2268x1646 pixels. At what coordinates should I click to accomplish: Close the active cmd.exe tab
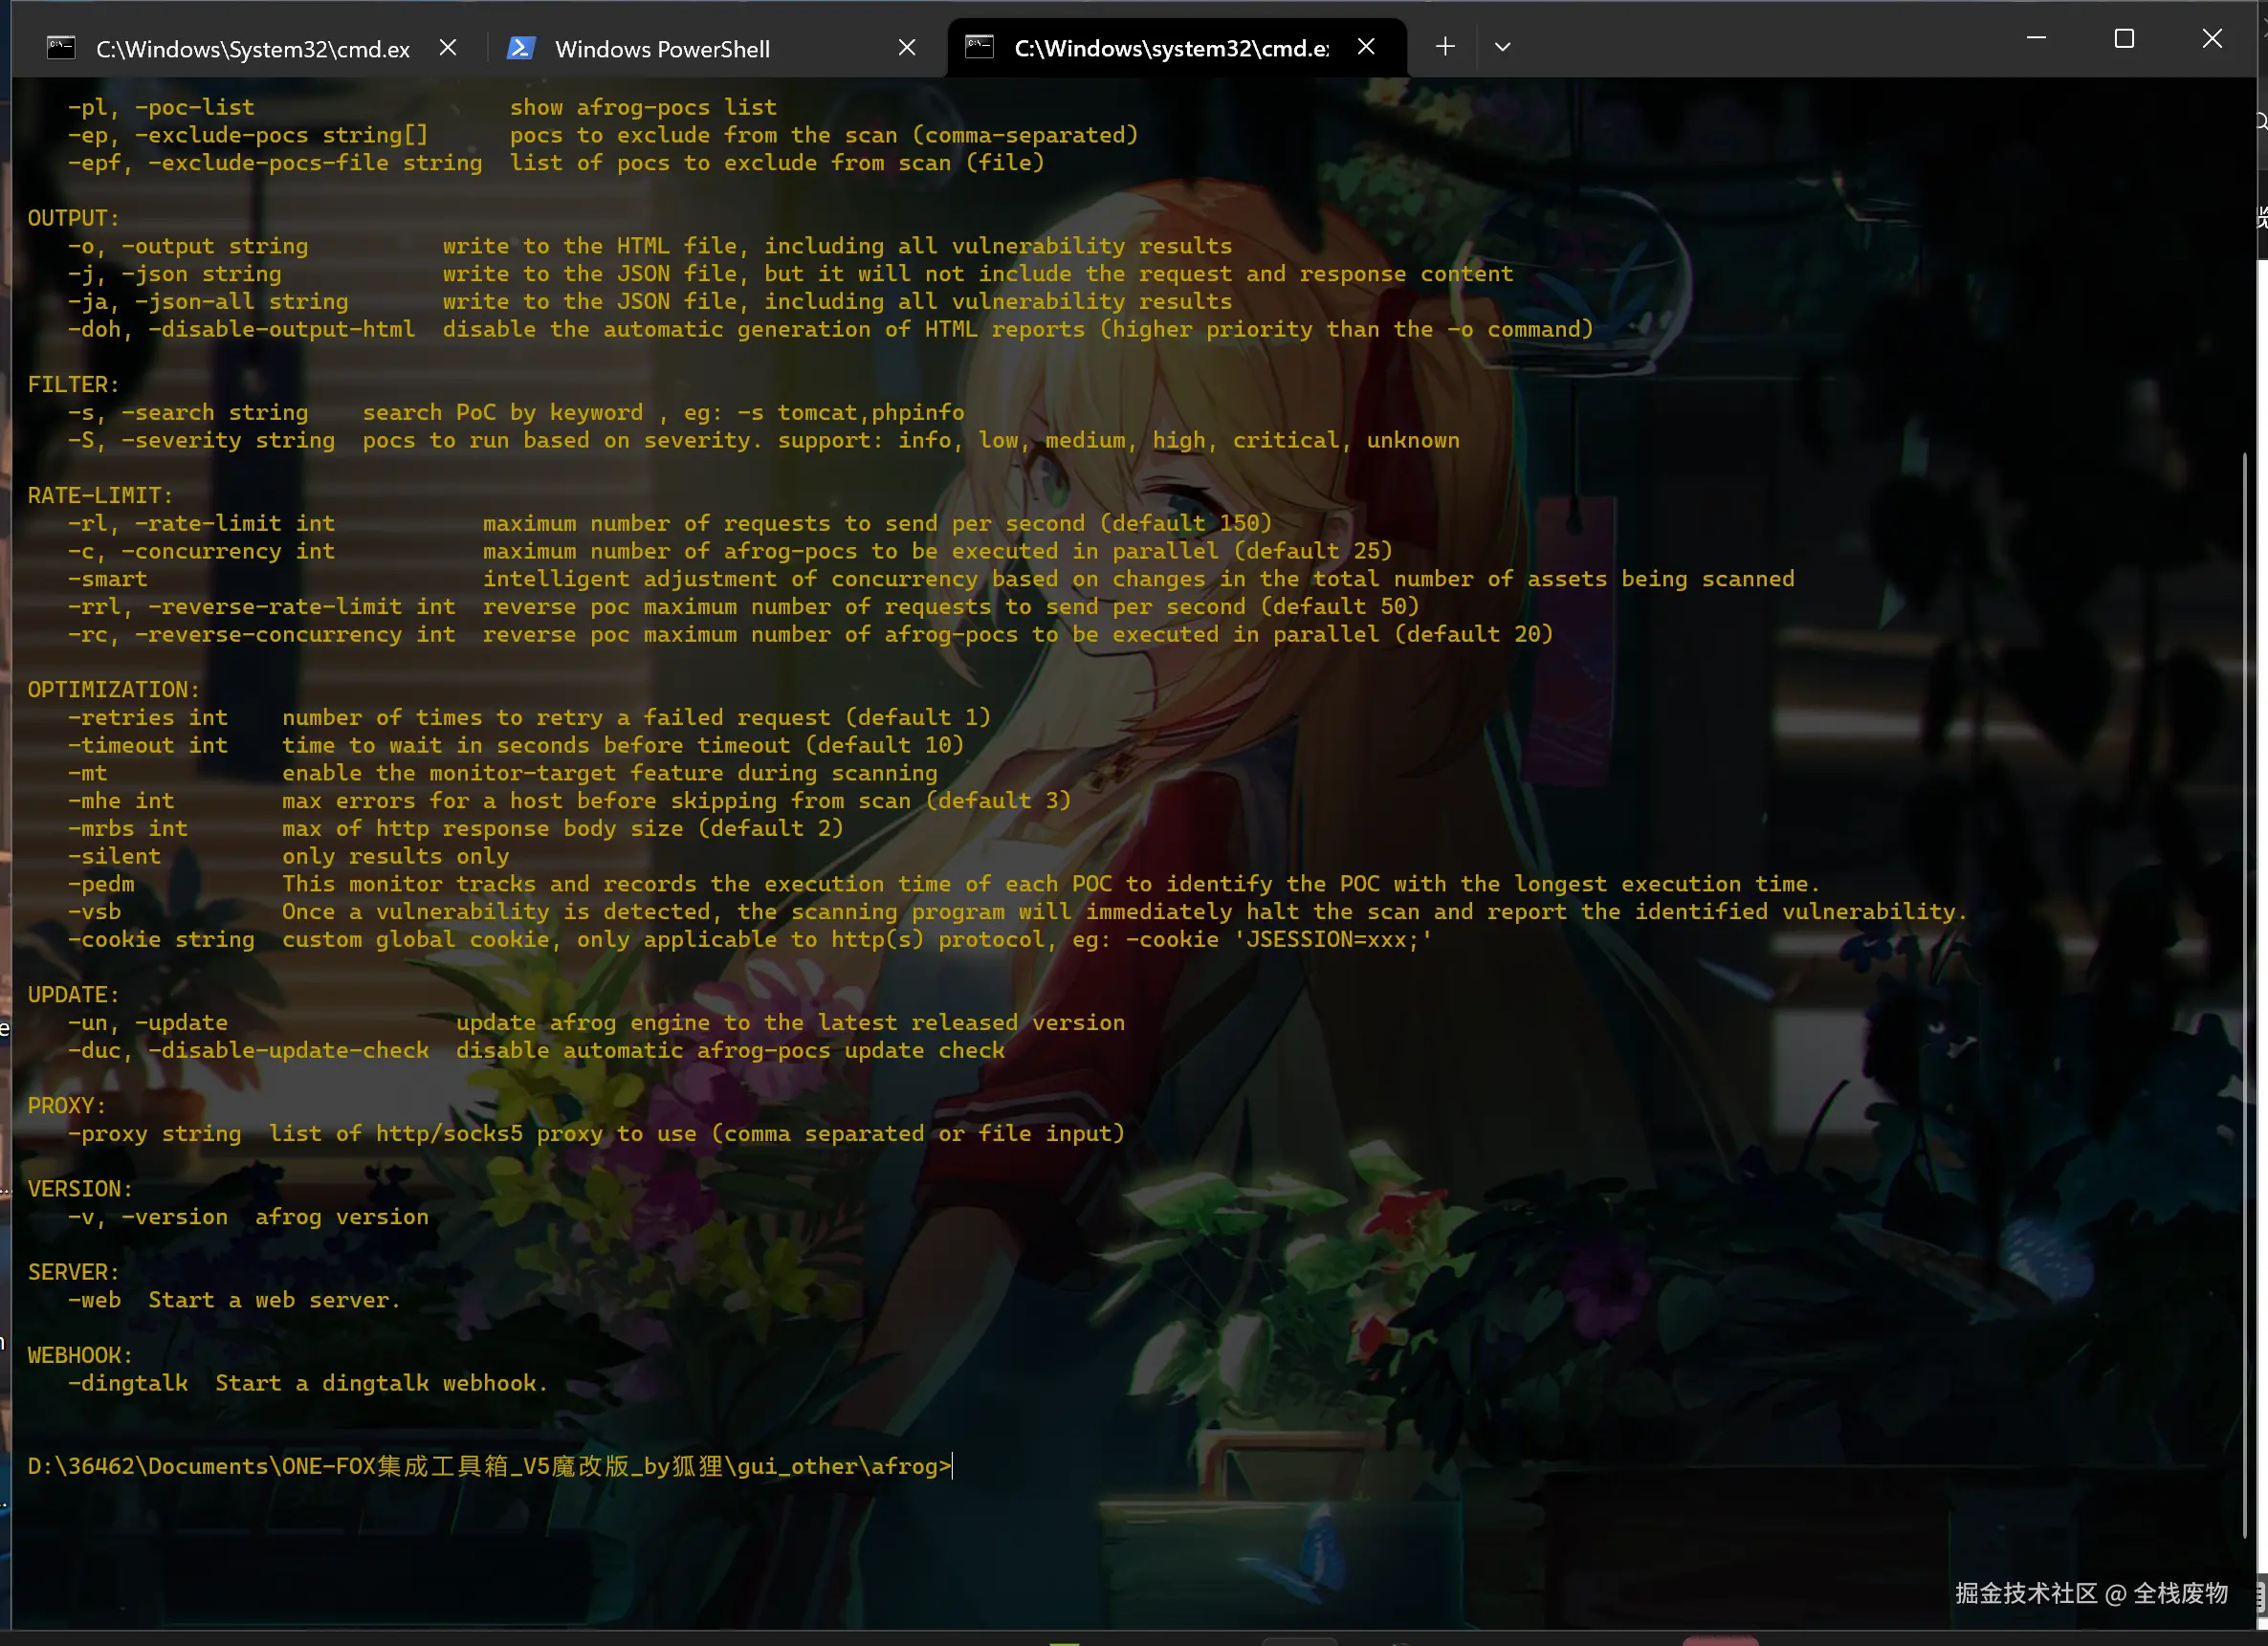click(x=1366, y=47)
